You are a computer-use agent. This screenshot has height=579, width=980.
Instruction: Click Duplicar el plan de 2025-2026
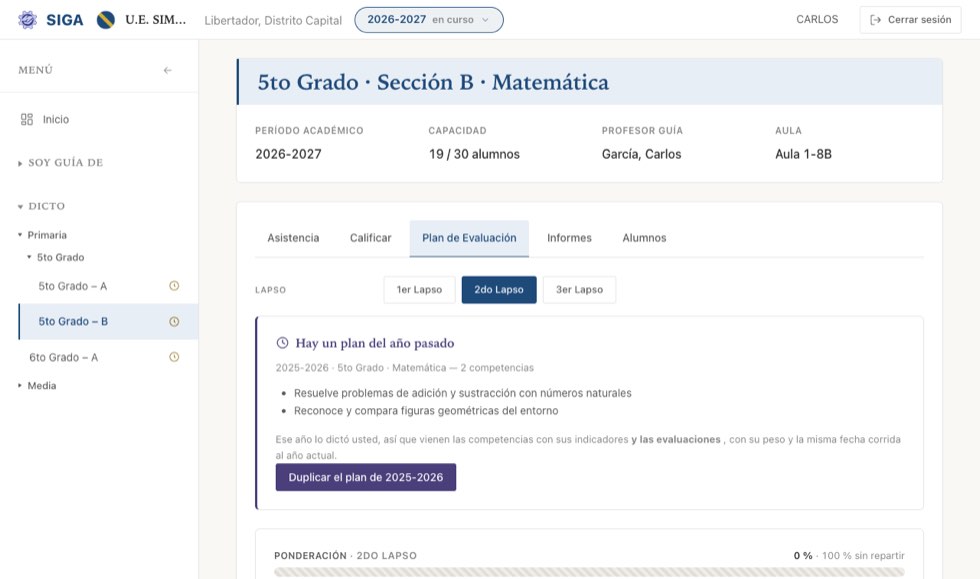(x=366, y=477)
